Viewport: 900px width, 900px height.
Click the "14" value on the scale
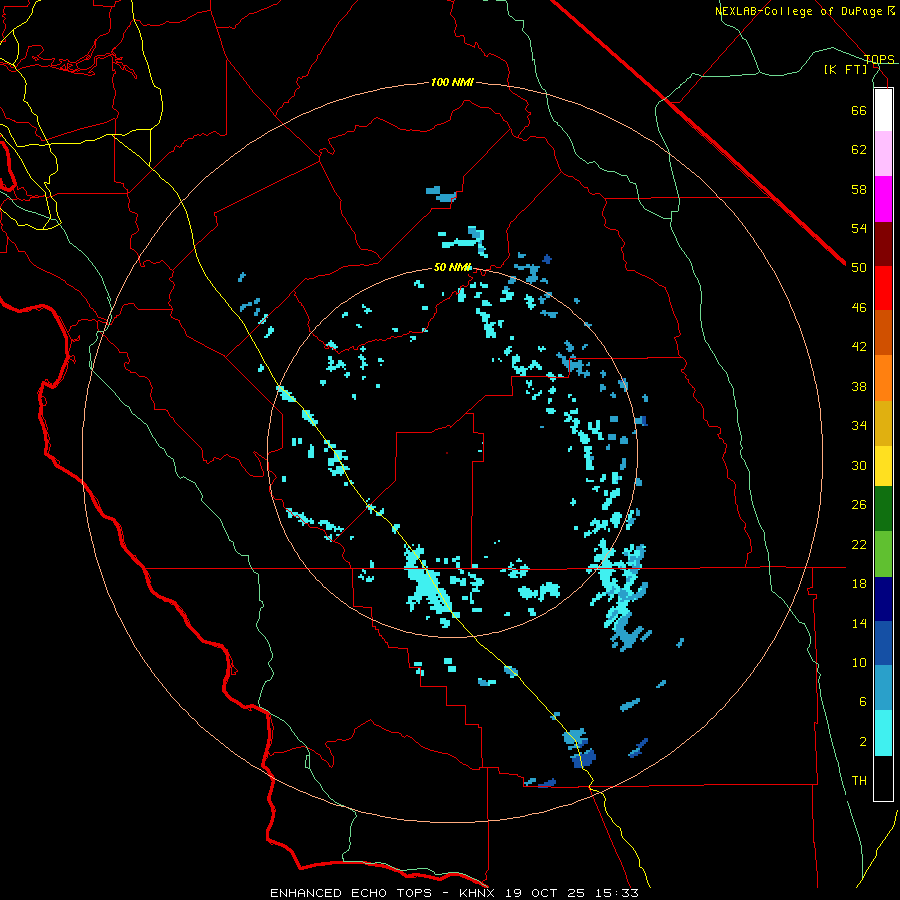[859, 623]
